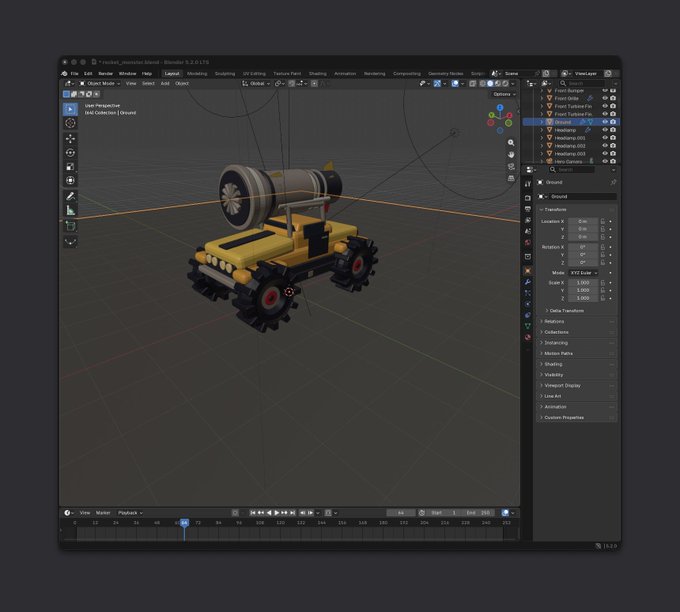Open the timeline Playback popover

(x=130, y=513)
